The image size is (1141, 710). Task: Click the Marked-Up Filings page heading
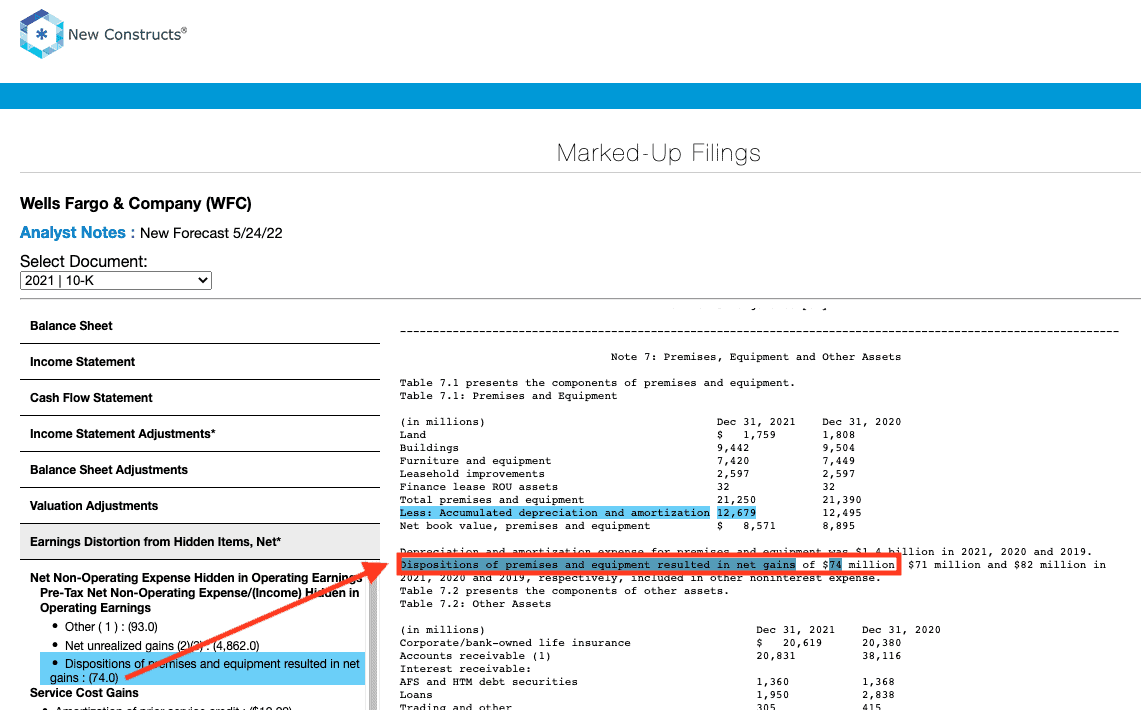pyautogui.click(x=659, y=153)
